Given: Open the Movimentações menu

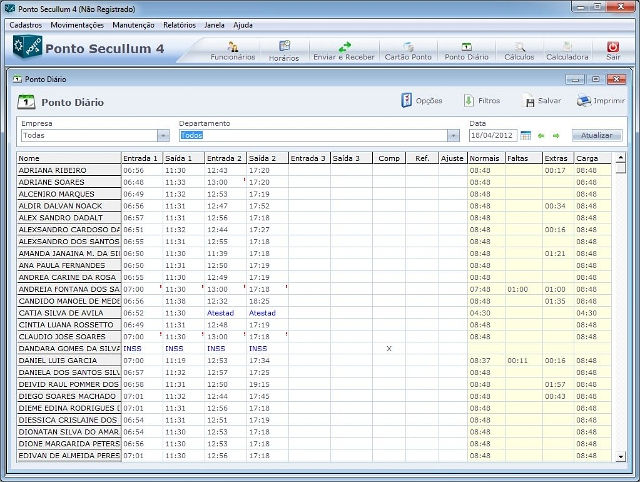Looking at the screenshot, I should coord(77,25).
